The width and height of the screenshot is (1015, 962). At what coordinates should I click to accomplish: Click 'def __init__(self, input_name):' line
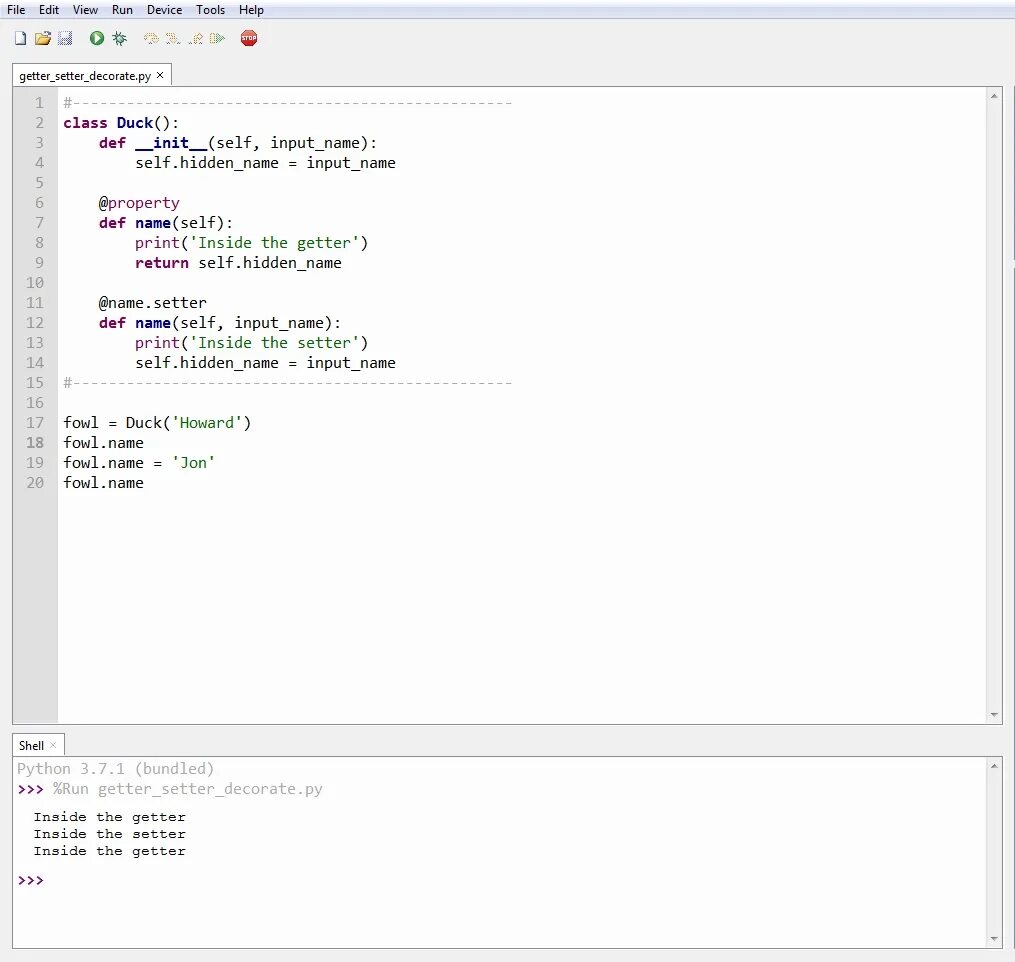(238, 143)
